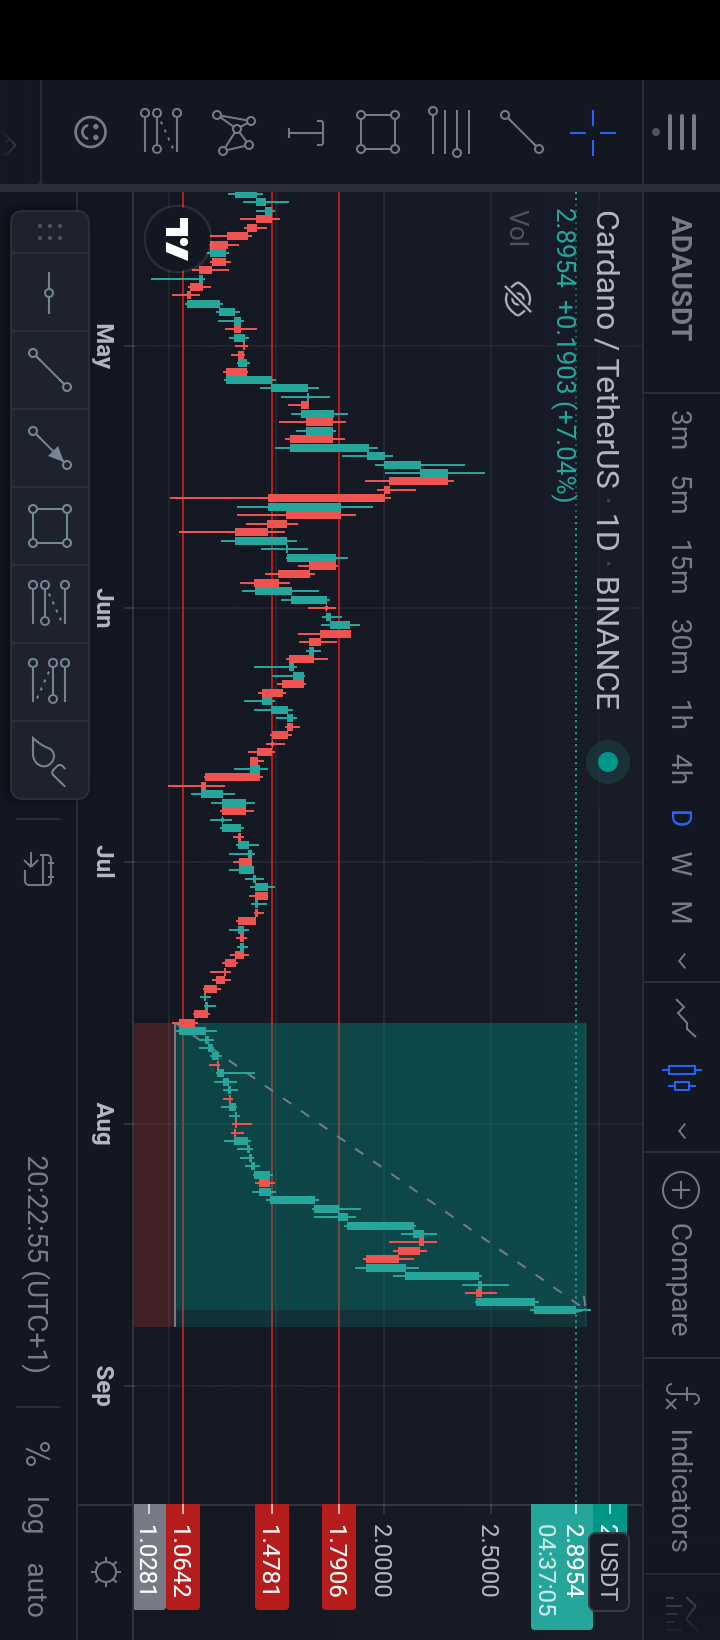Switch to candlestick chart style
Image resolution: width=720 pixels, height=1640 pixels.
(x=681, y=1076)
